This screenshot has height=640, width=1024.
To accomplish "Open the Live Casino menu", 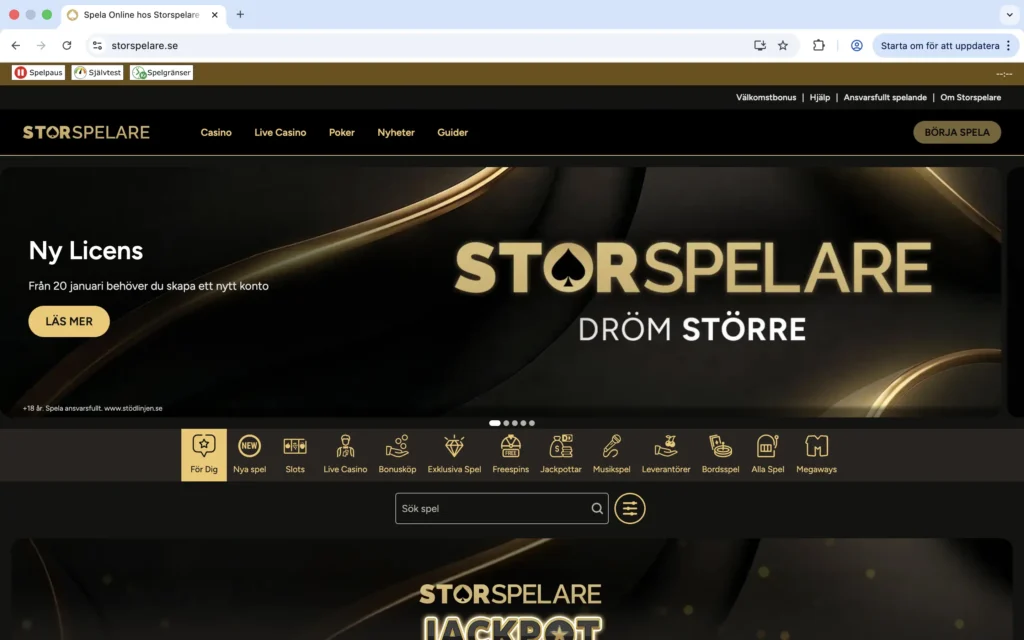I will click(x=280, y=132).
